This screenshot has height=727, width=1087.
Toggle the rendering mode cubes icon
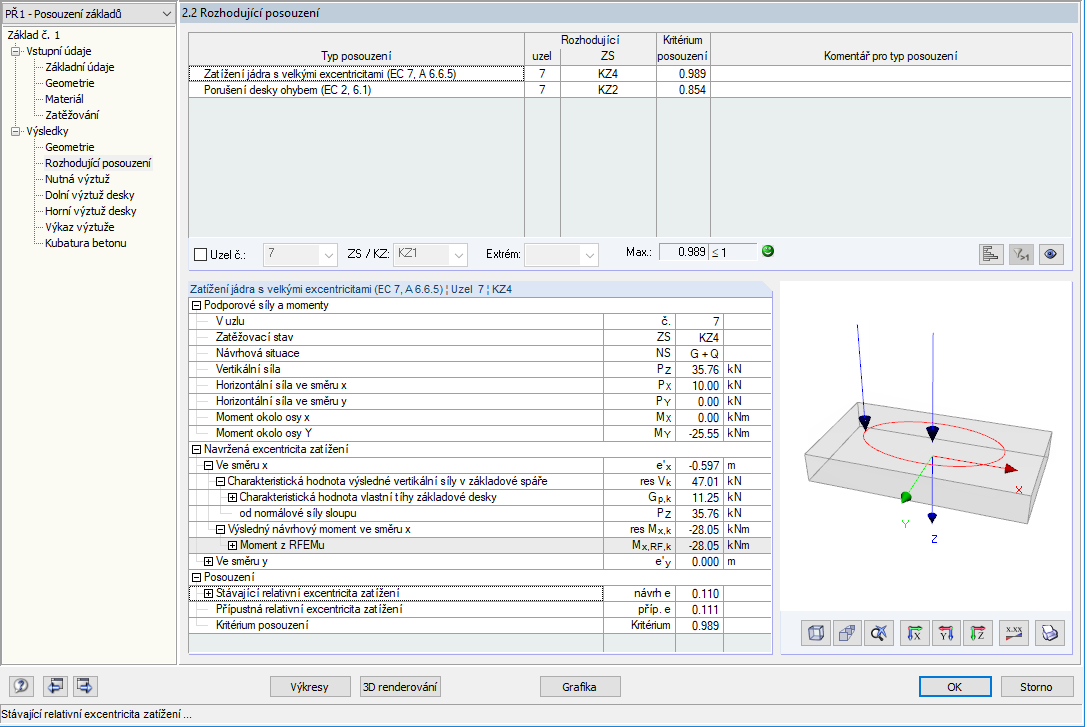(x=846, y=633)
